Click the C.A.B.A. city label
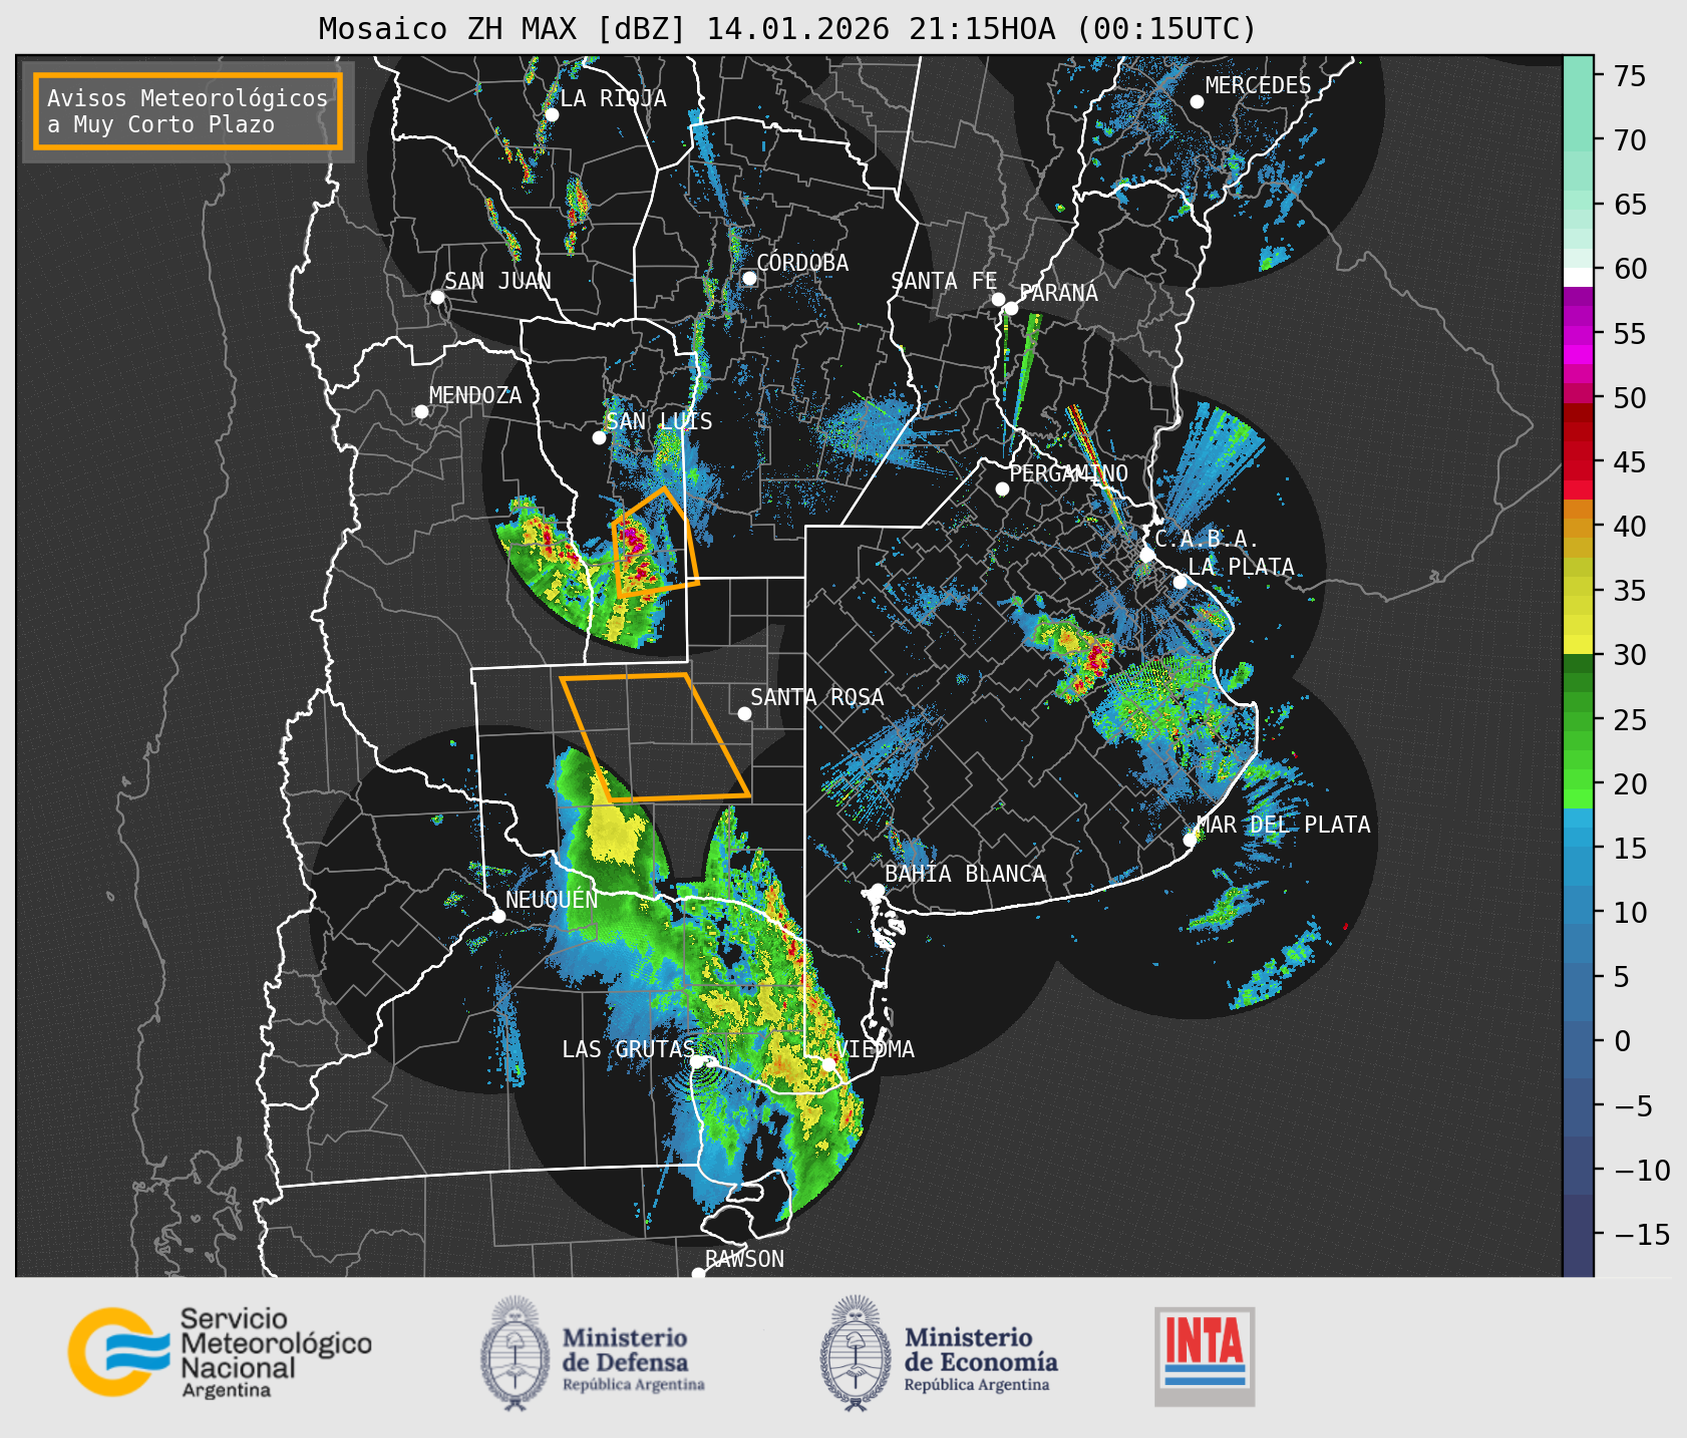Image resolution: width=1687 pixels, height=1438 pixels. click(x=1207, y=539)
